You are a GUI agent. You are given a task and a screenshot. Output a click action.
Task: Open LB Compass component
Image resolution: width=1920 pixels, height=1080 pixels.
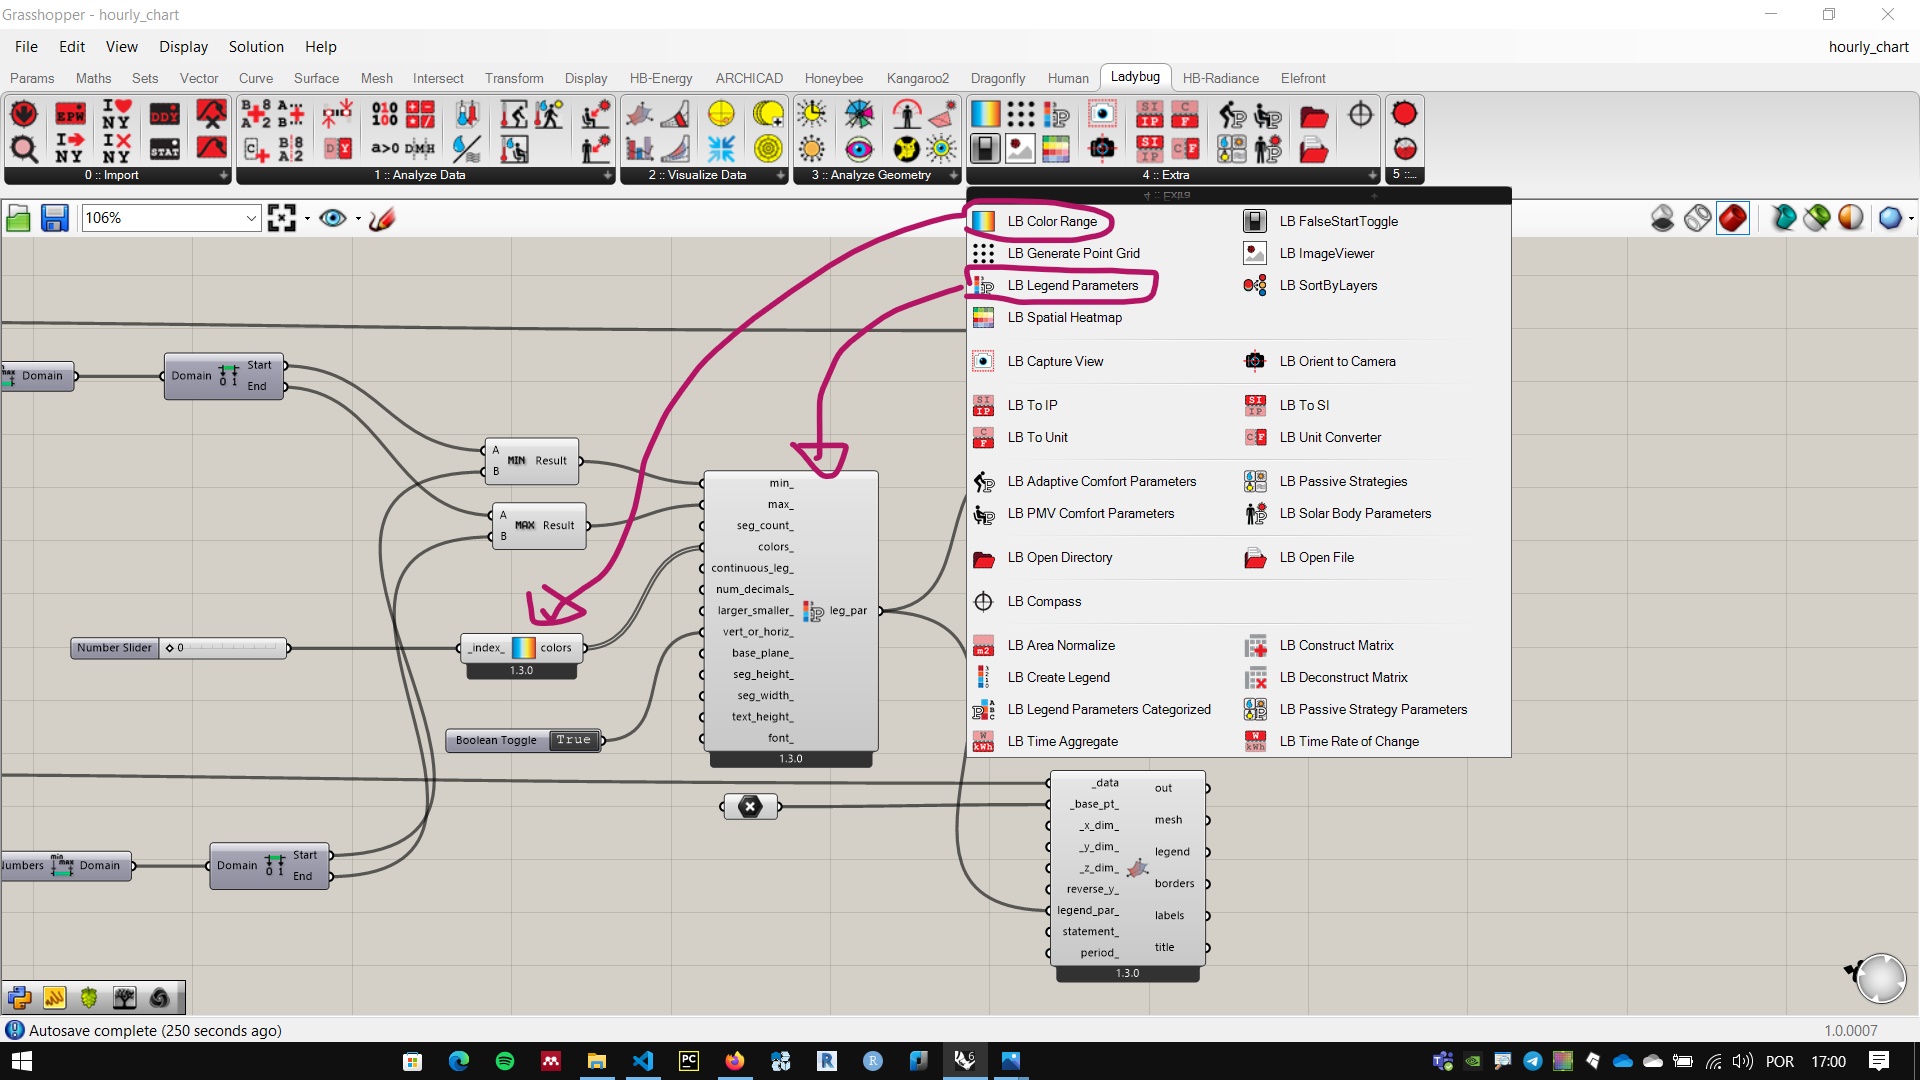pos(1044,600)
